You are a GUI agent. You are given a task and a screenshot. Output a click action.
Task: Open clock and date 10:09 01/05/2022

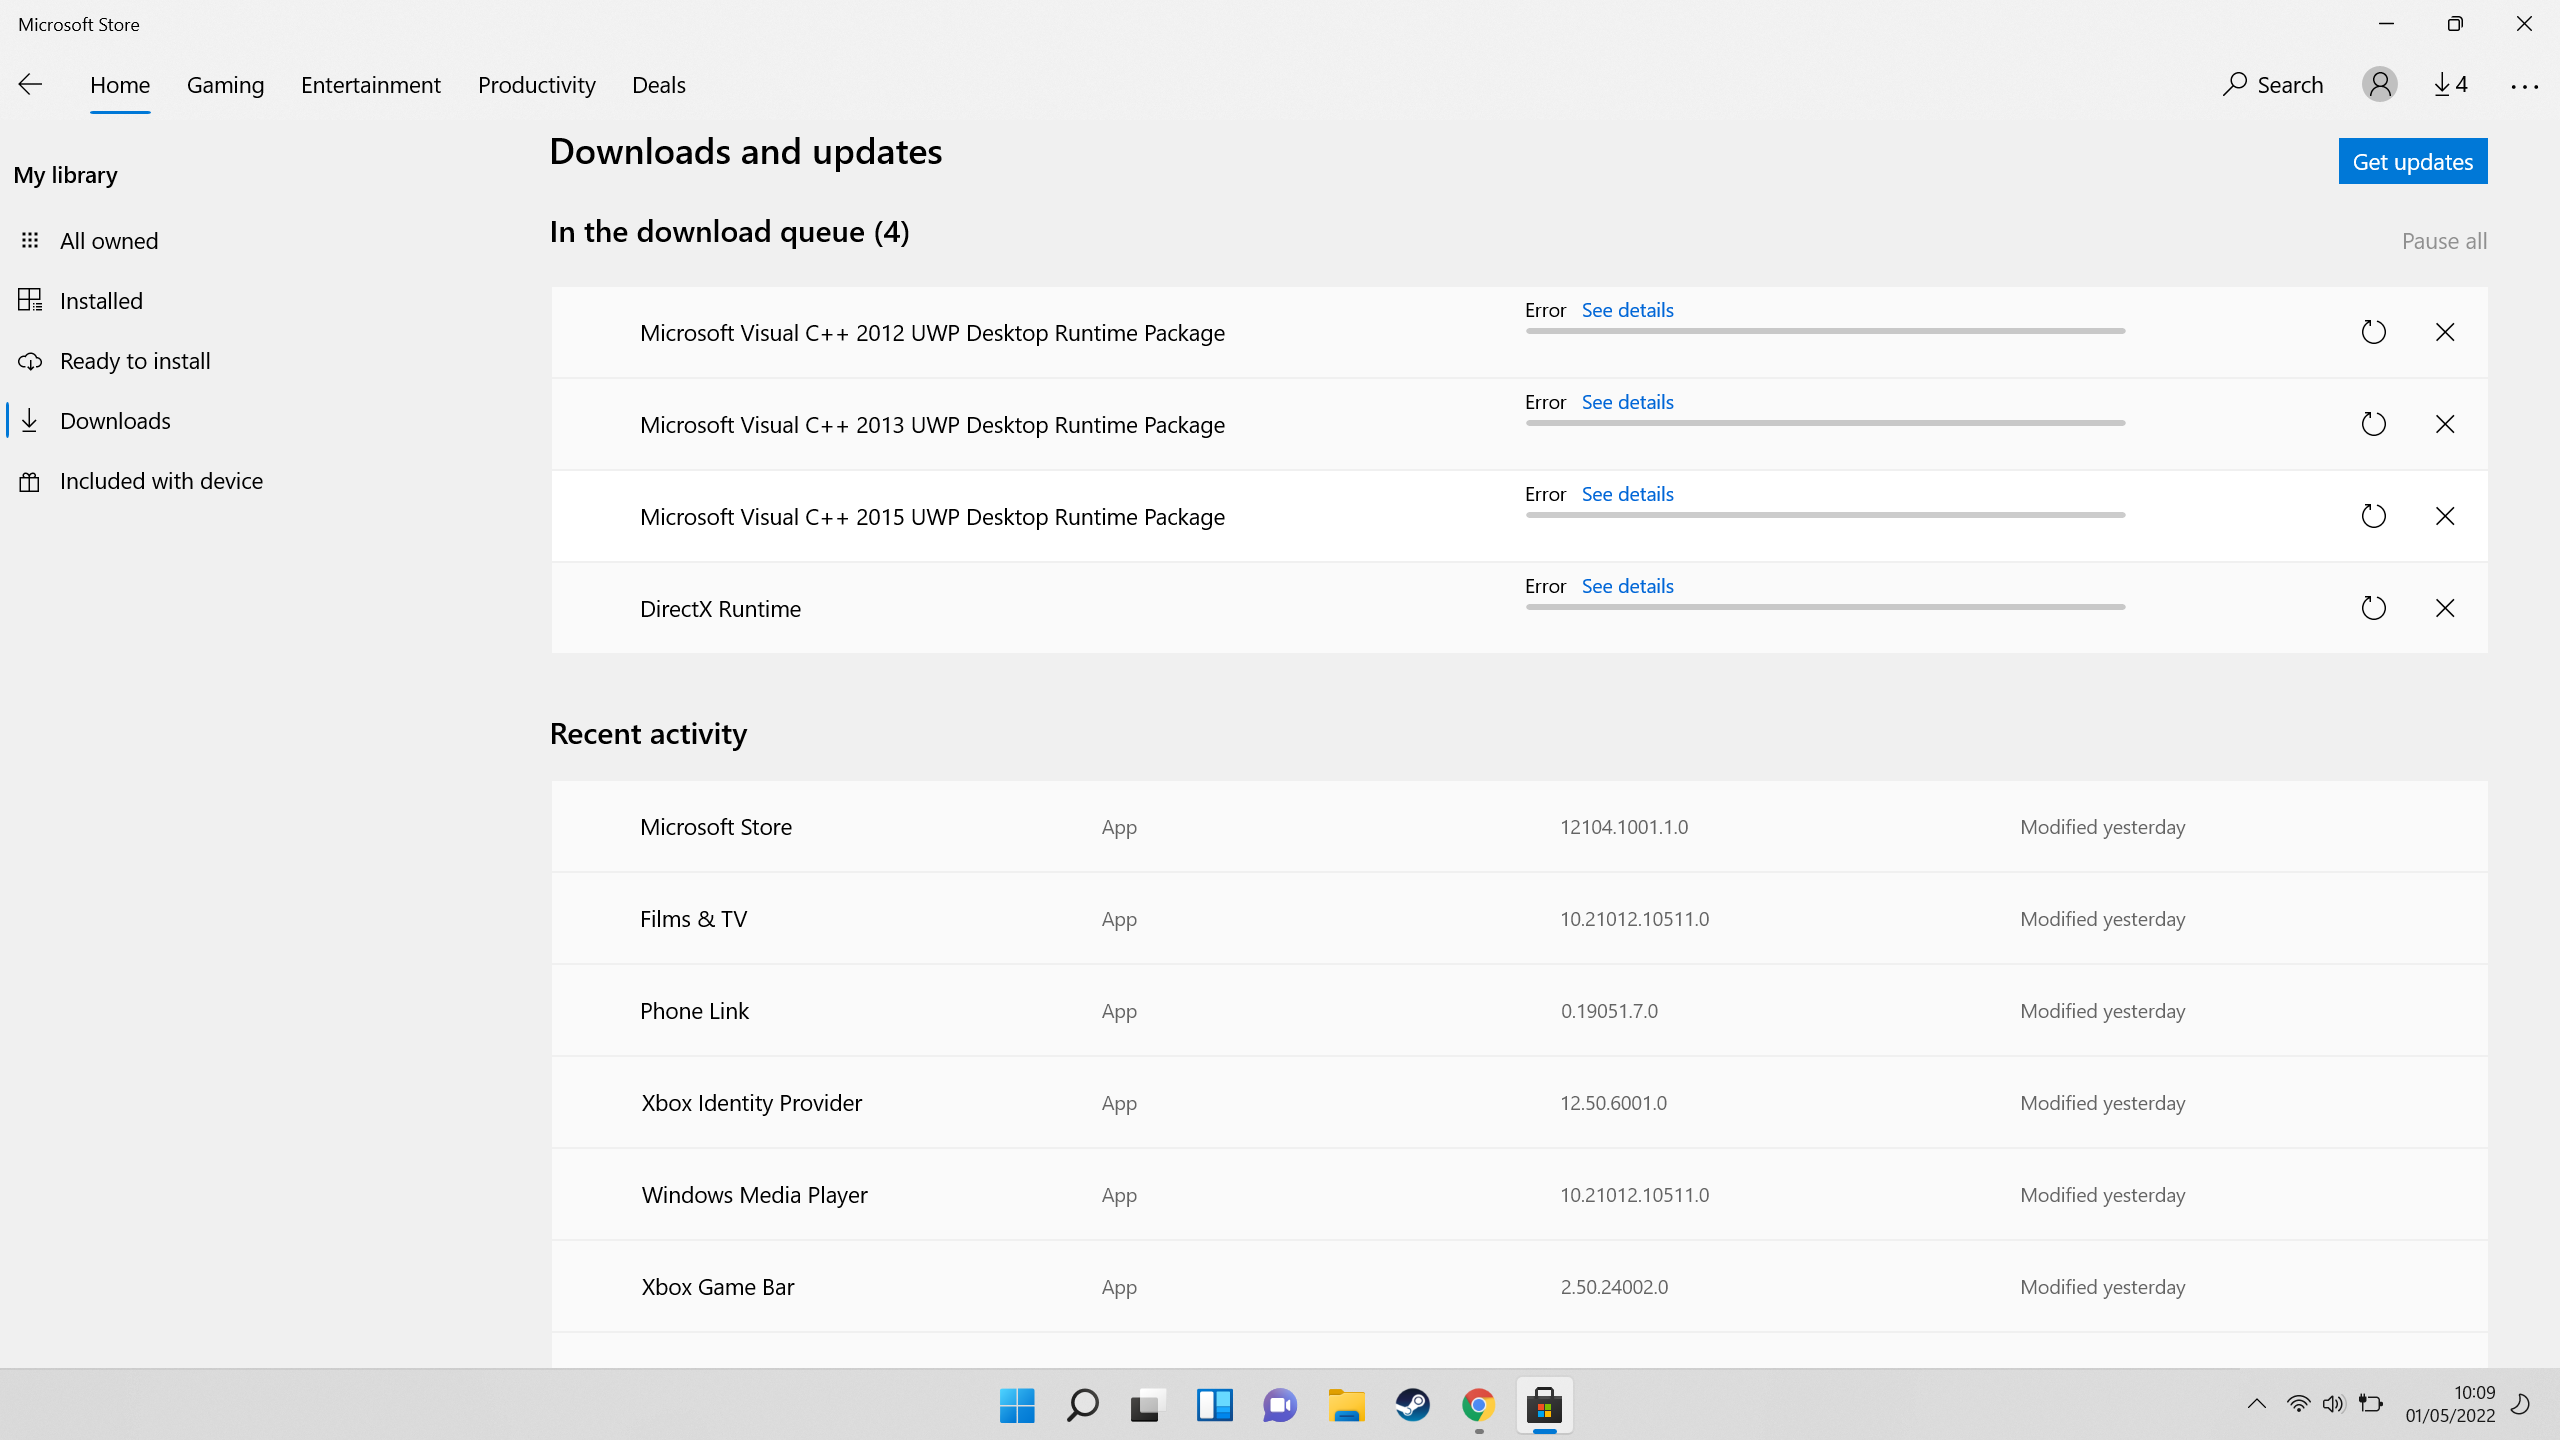tap(2450, 1404)
